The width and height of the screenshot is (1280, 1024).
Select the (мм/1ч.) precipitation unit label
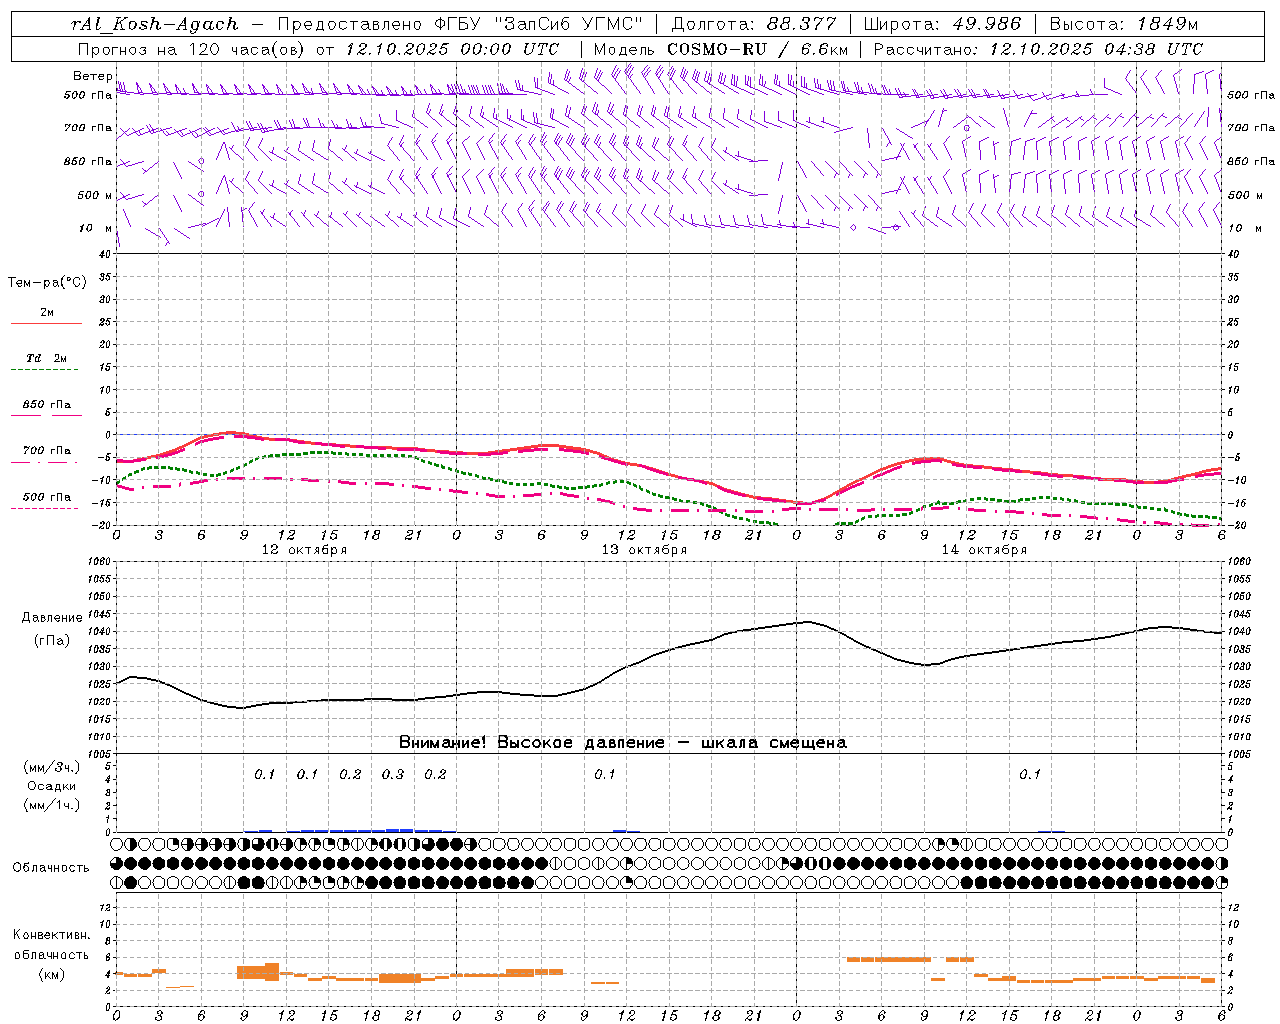(x=52, y=805)
